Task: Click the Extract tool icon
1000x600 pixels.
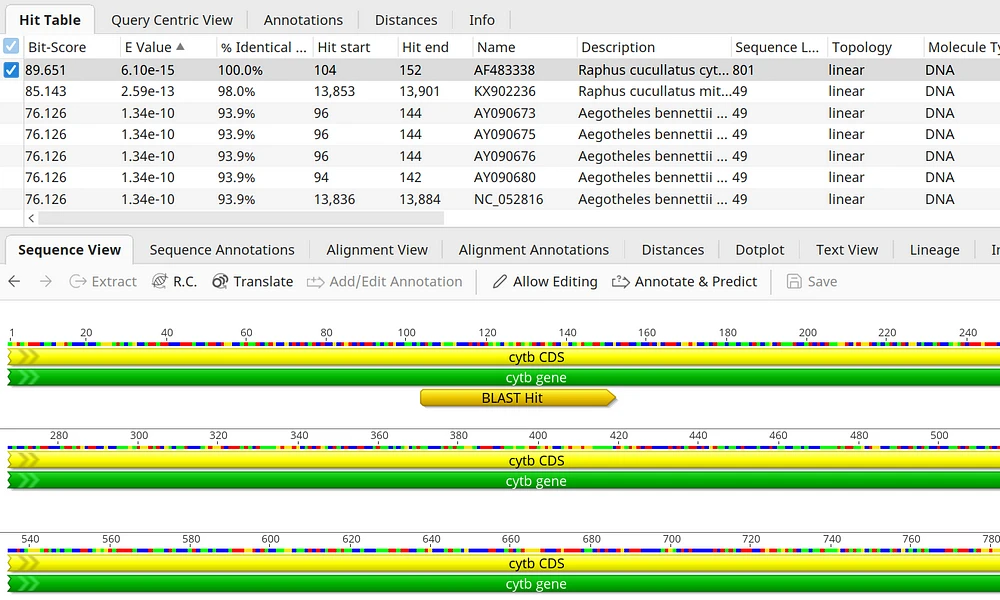Action: click(78, 282)
